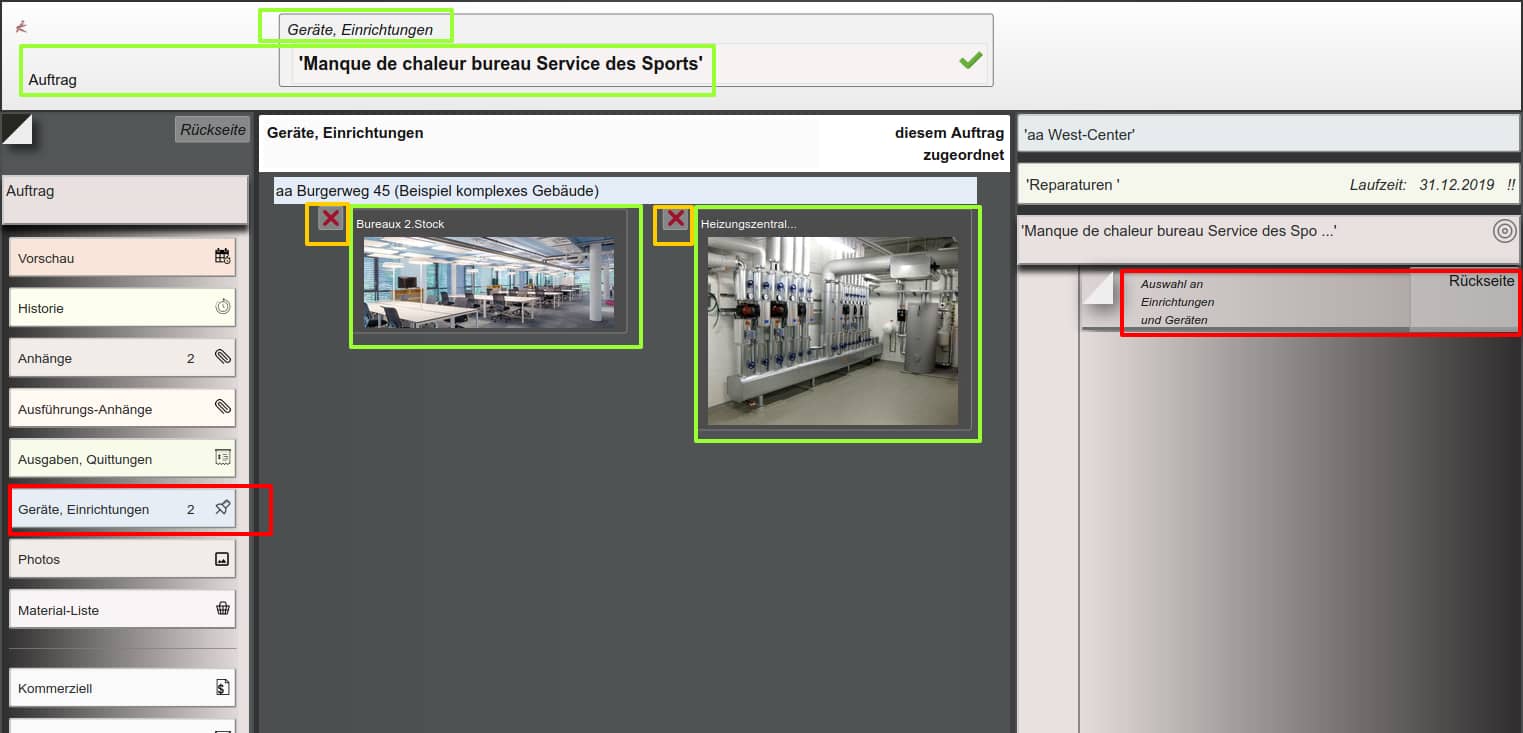
Task: Select the 'aa West-Center' field
Action: [x=1267, y=134]
